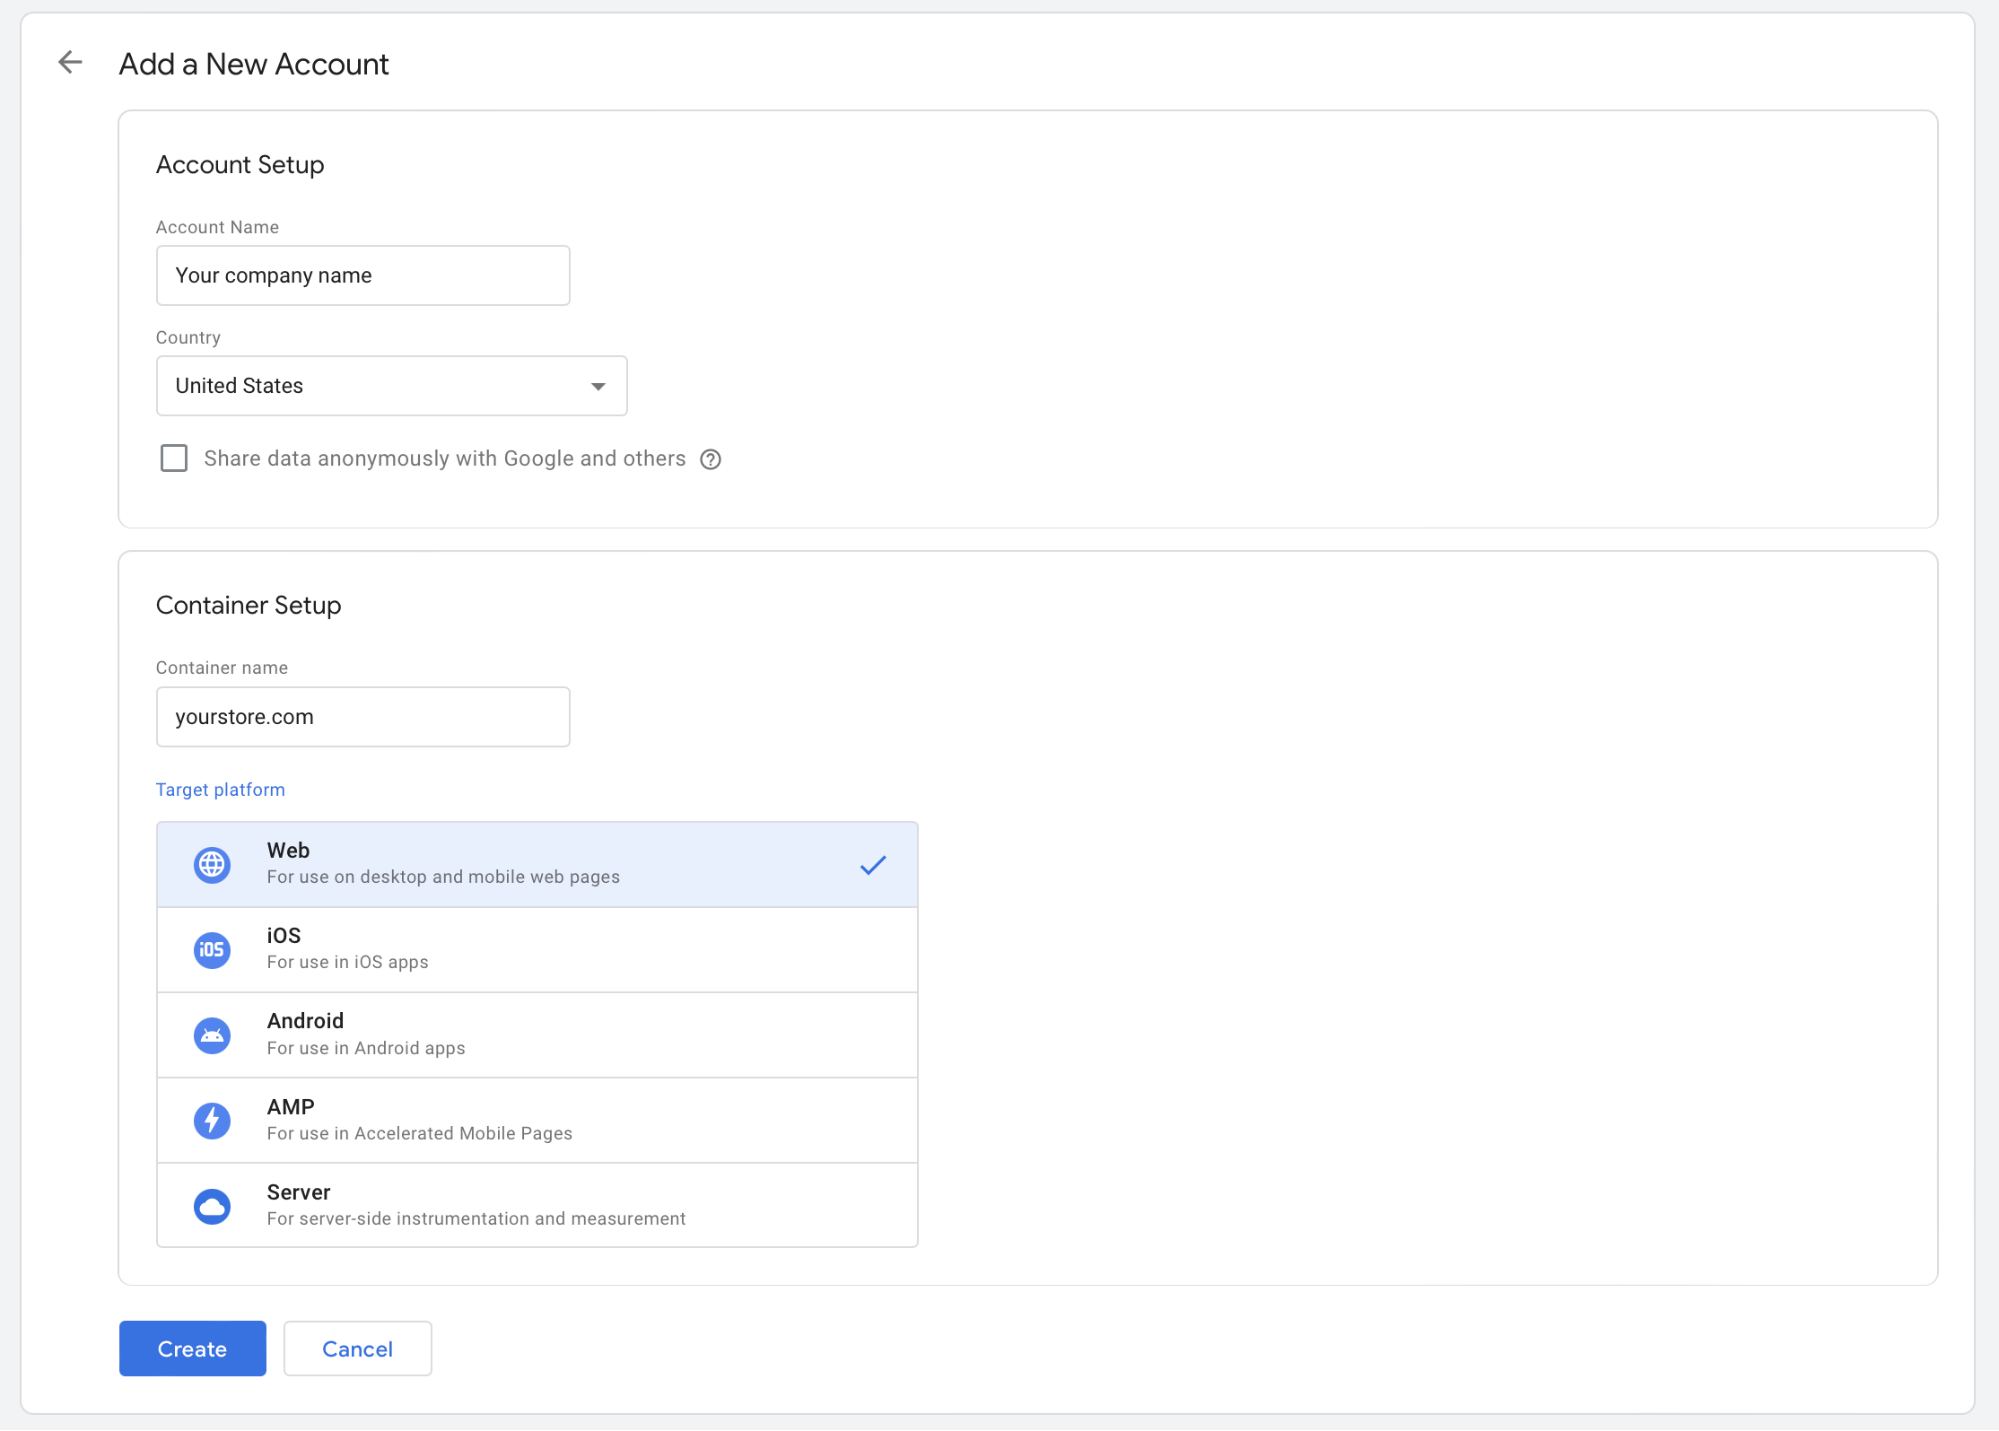Click the Android robot icon
This screenshot has height=1431, width=1999.
[212, 1035]
